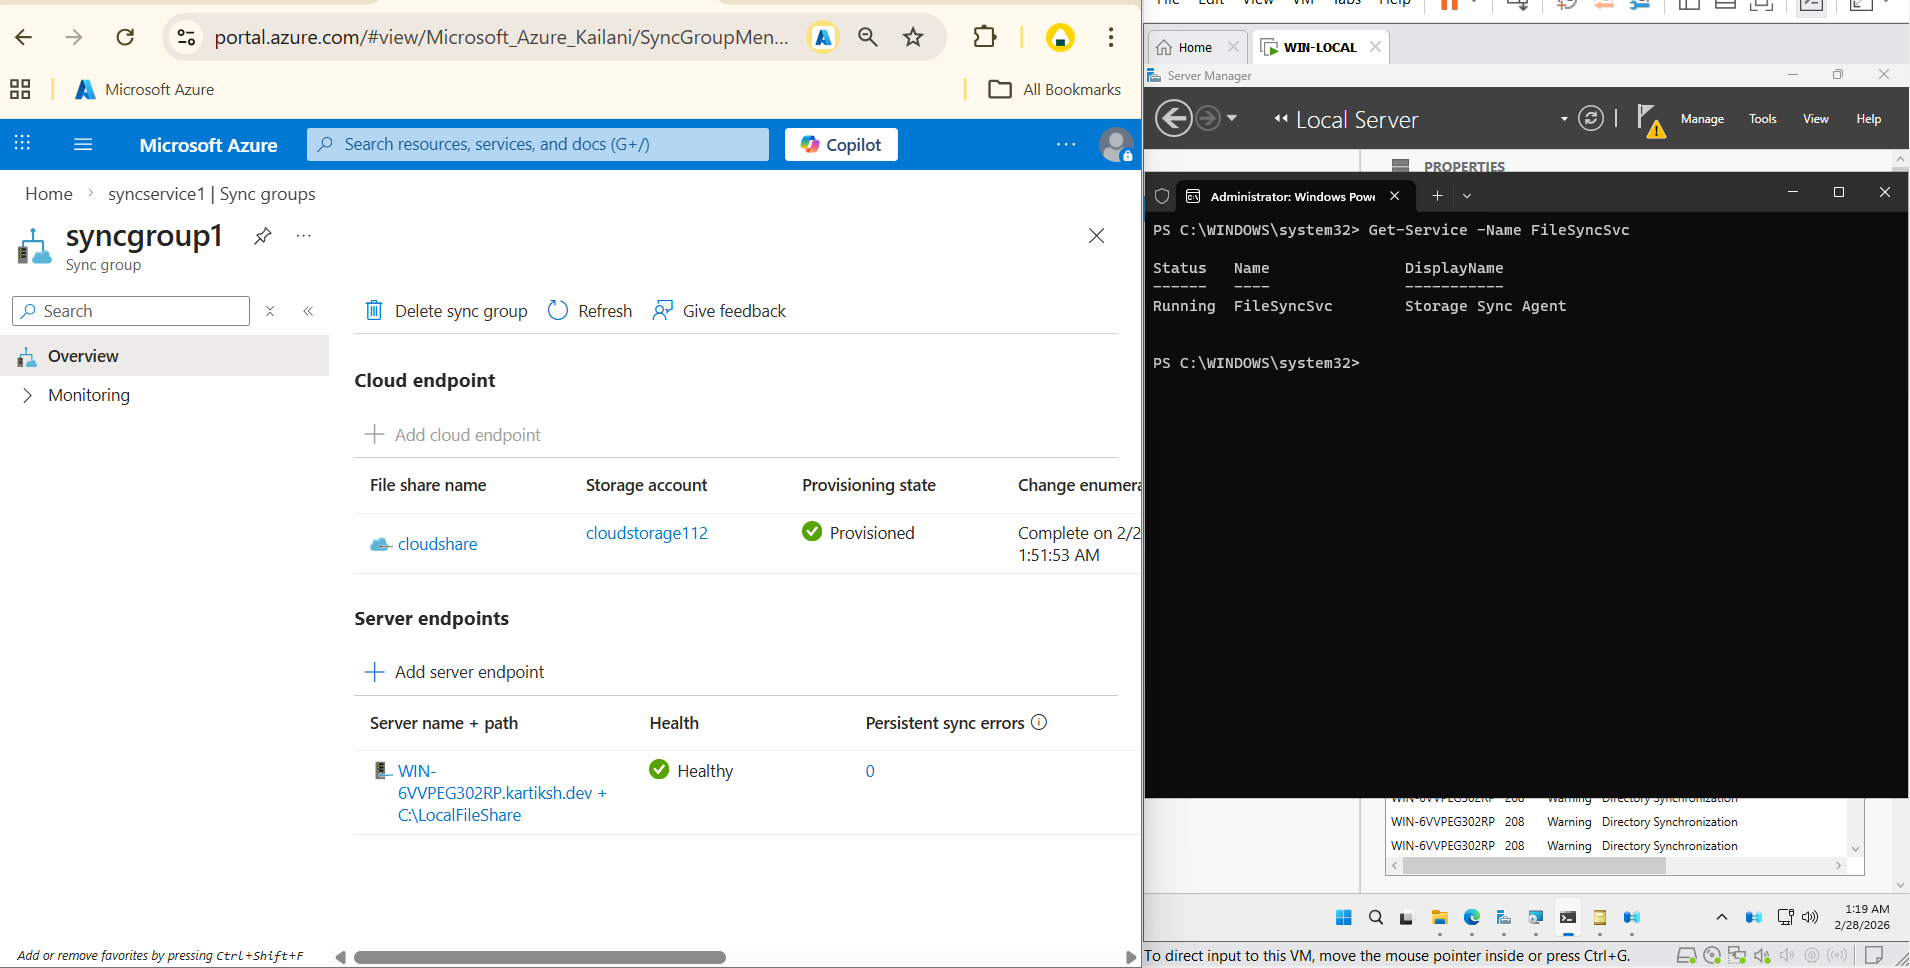The height and width of the screenshot is (968, 1910).
Task: Open site information icon in address bar
Action: (x=186, y=37)
